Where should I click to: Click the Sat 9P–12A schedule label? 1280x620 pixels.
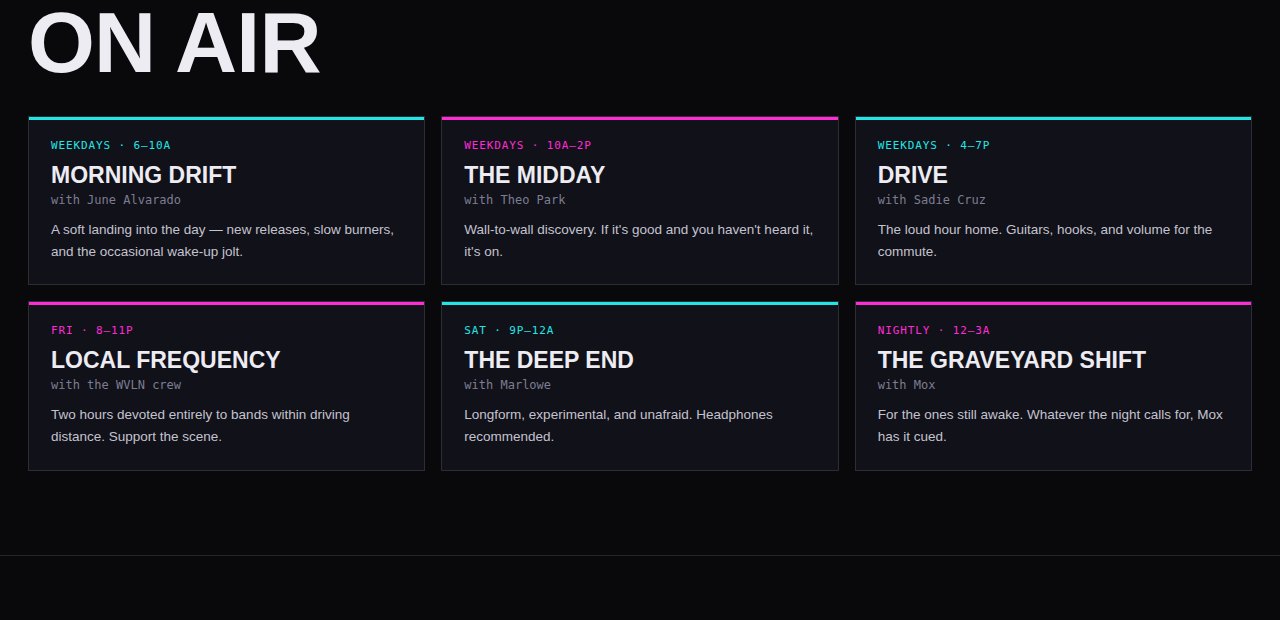point(508,330)
